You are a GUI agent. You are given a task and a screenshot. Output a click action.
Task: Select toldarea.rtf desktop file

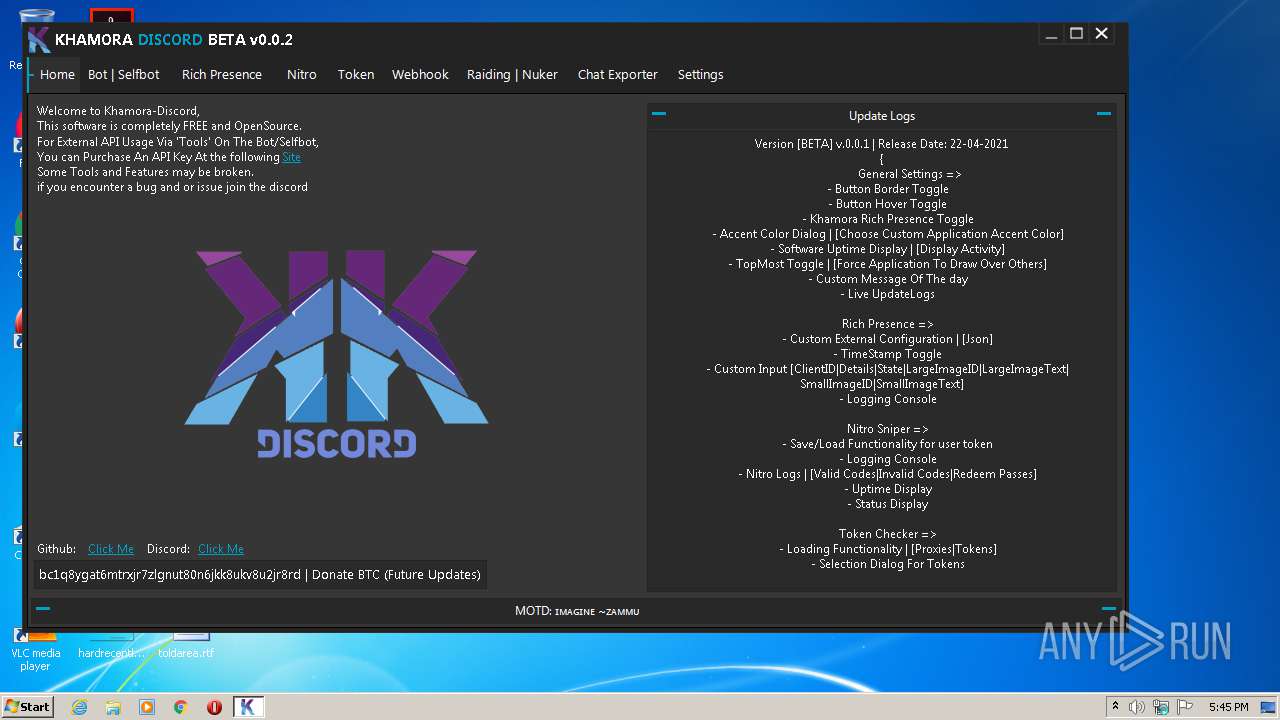pos(186,646)
